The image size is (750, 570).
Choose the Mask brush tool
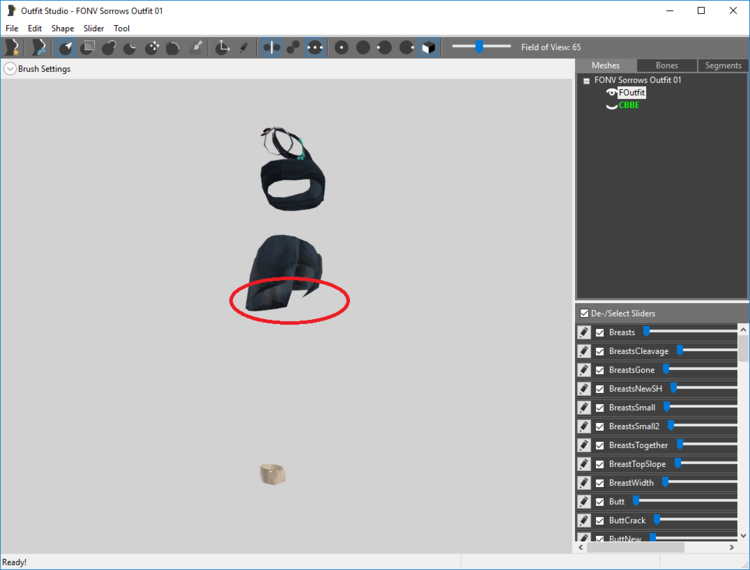pos(88,47)
